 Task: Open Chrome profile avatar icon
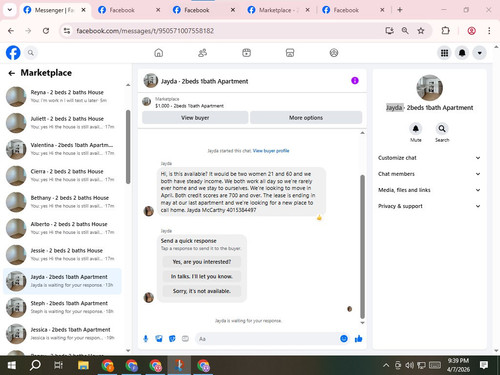click(471, 31)
